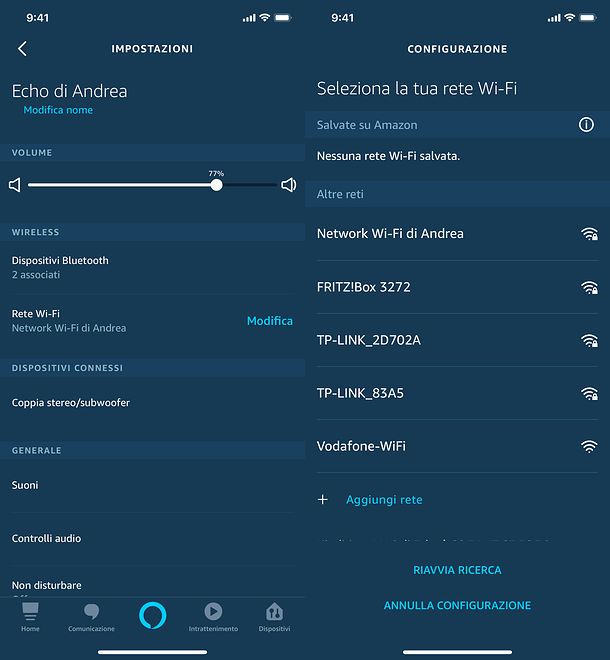Open Controlli audio settings
Screen dimensions: 610x660
152,538
